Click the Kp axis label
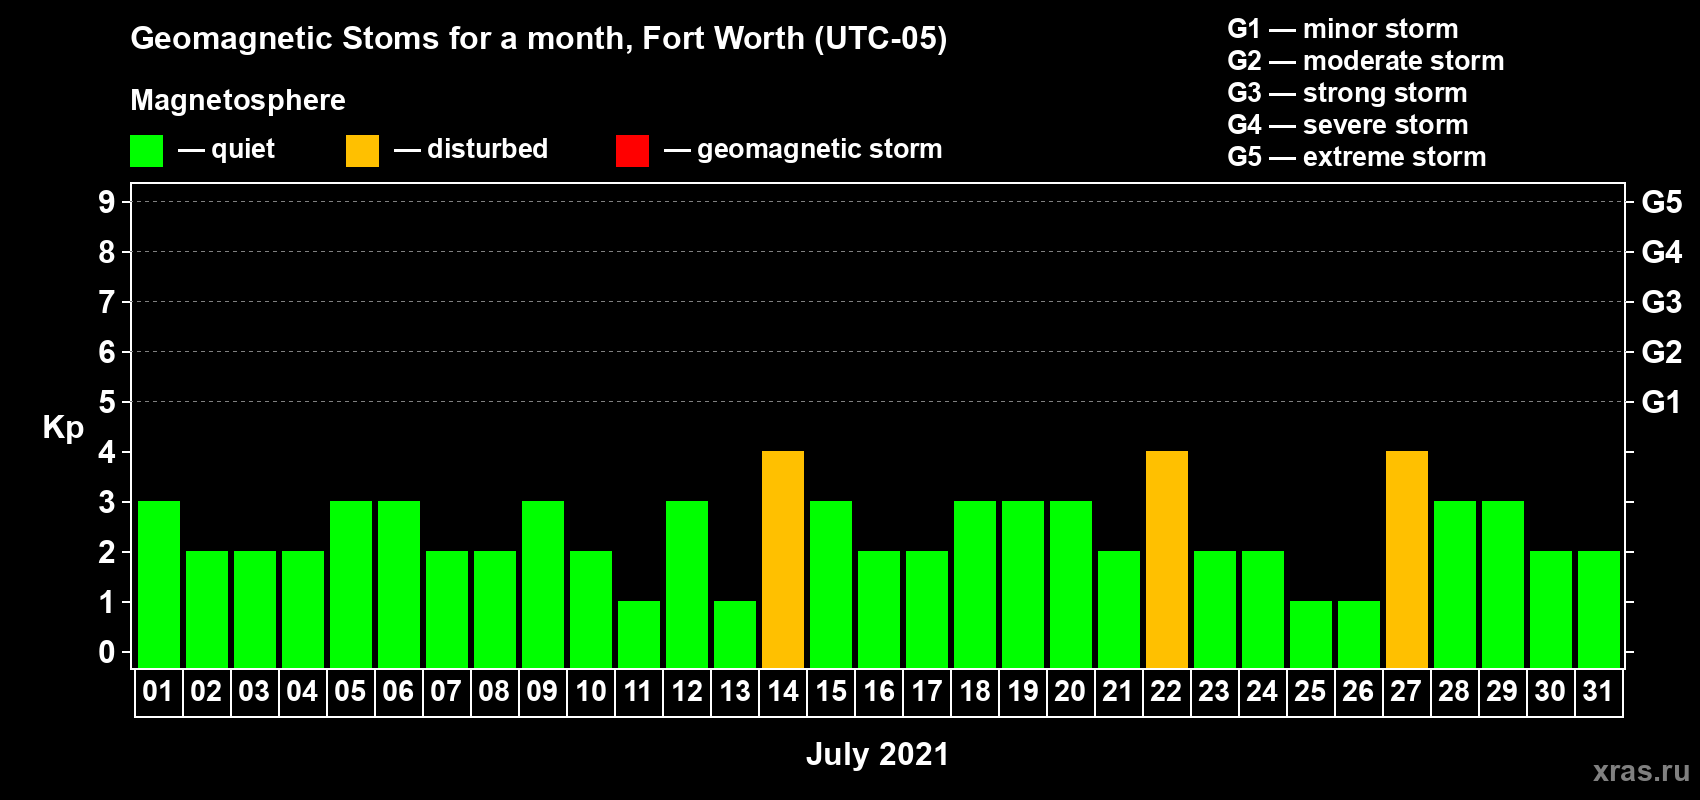The image size is (1700, 800). point(63,428)
